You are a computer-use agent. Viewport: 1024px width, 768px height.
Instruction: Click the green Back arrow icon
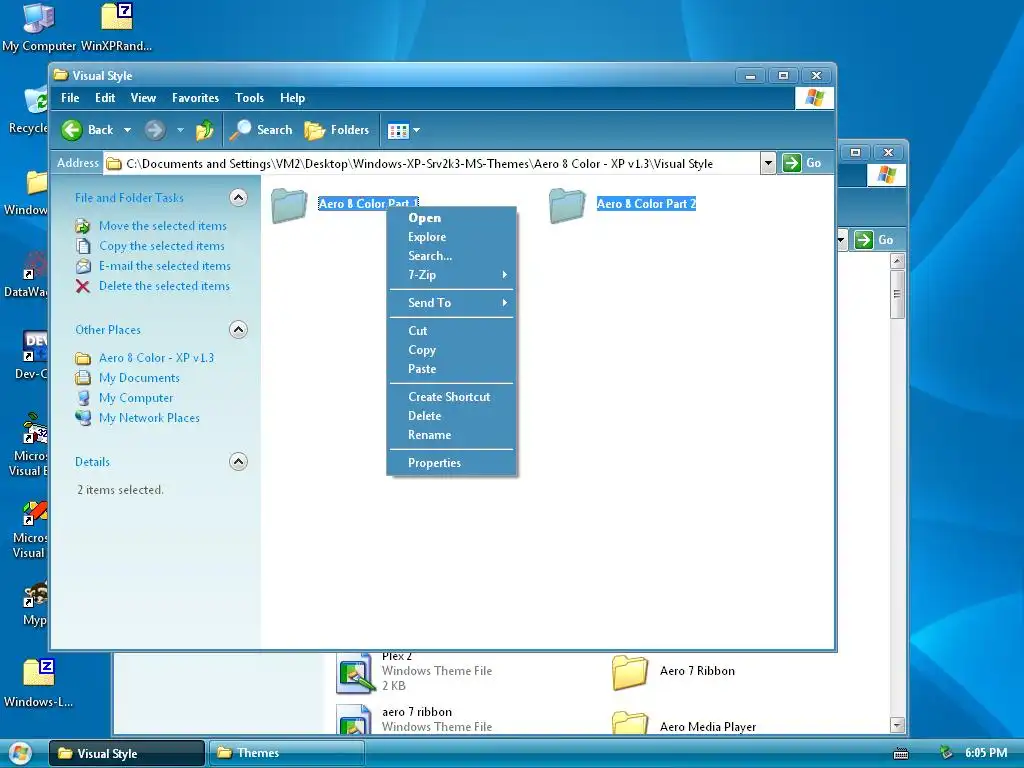coord(72,130)
